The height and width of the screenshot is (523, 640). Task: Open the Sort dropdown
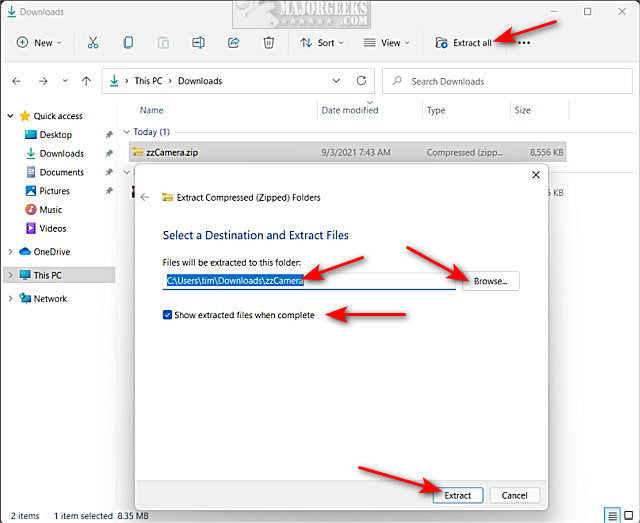click(322, 42)
